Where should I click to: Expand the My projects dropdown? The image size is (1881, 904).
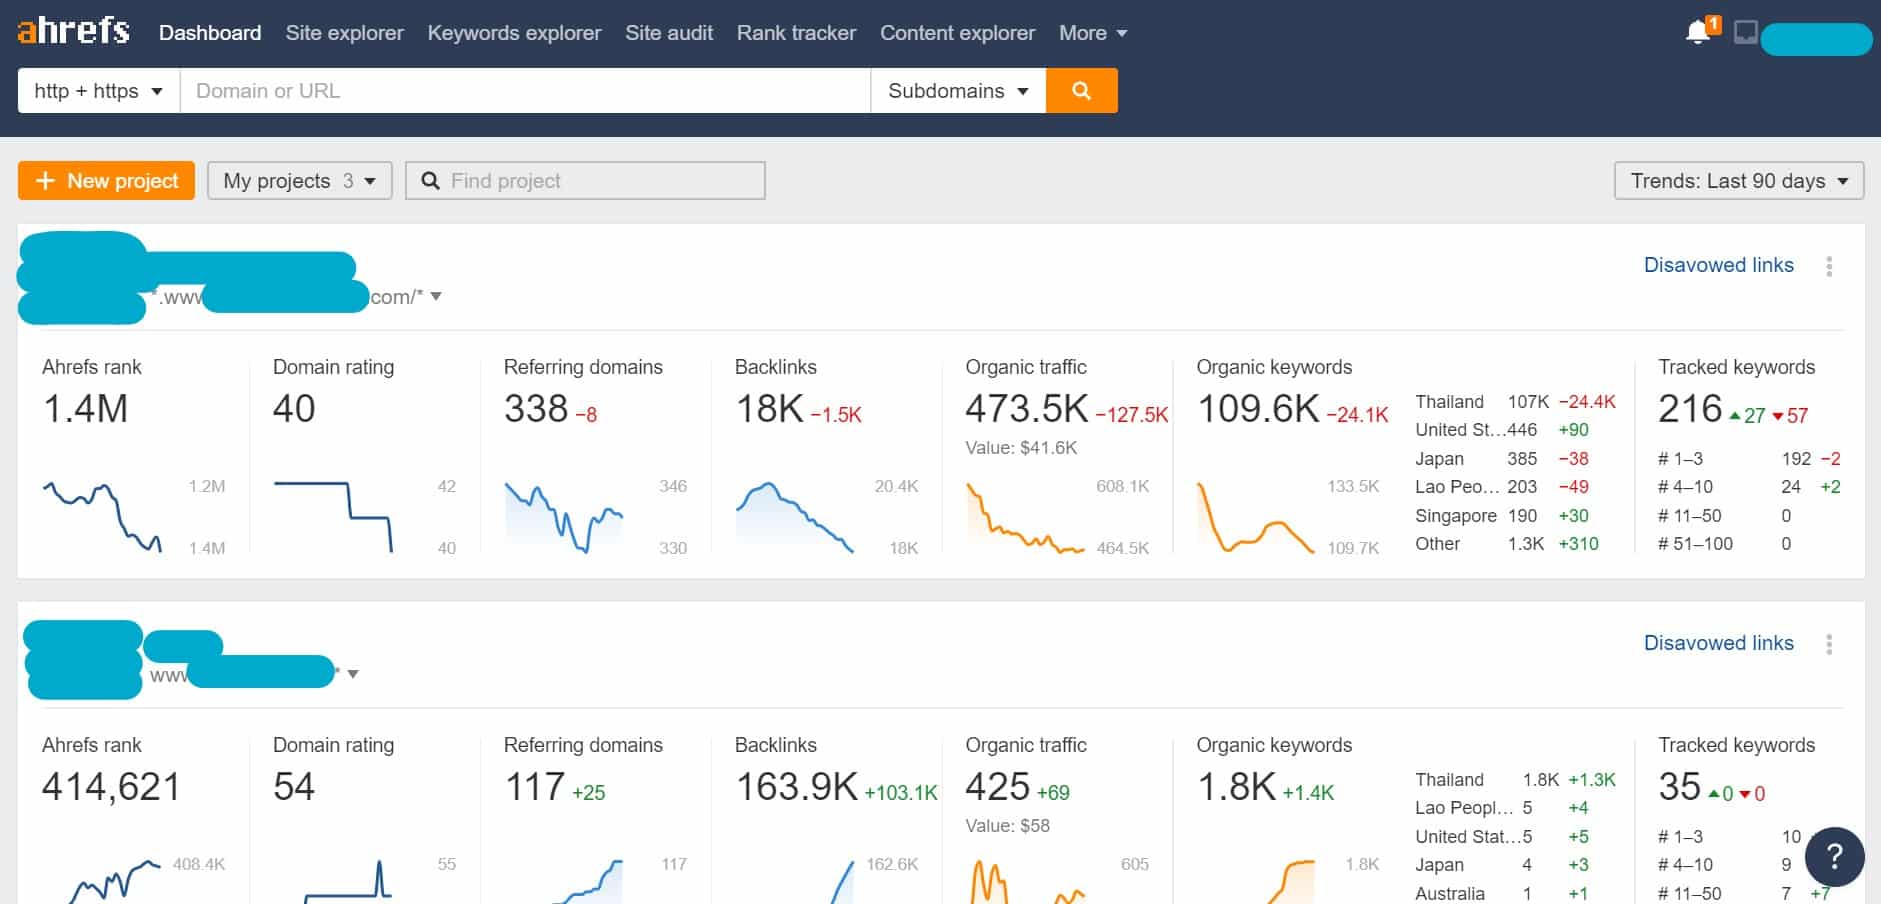[x=298, y=181]
